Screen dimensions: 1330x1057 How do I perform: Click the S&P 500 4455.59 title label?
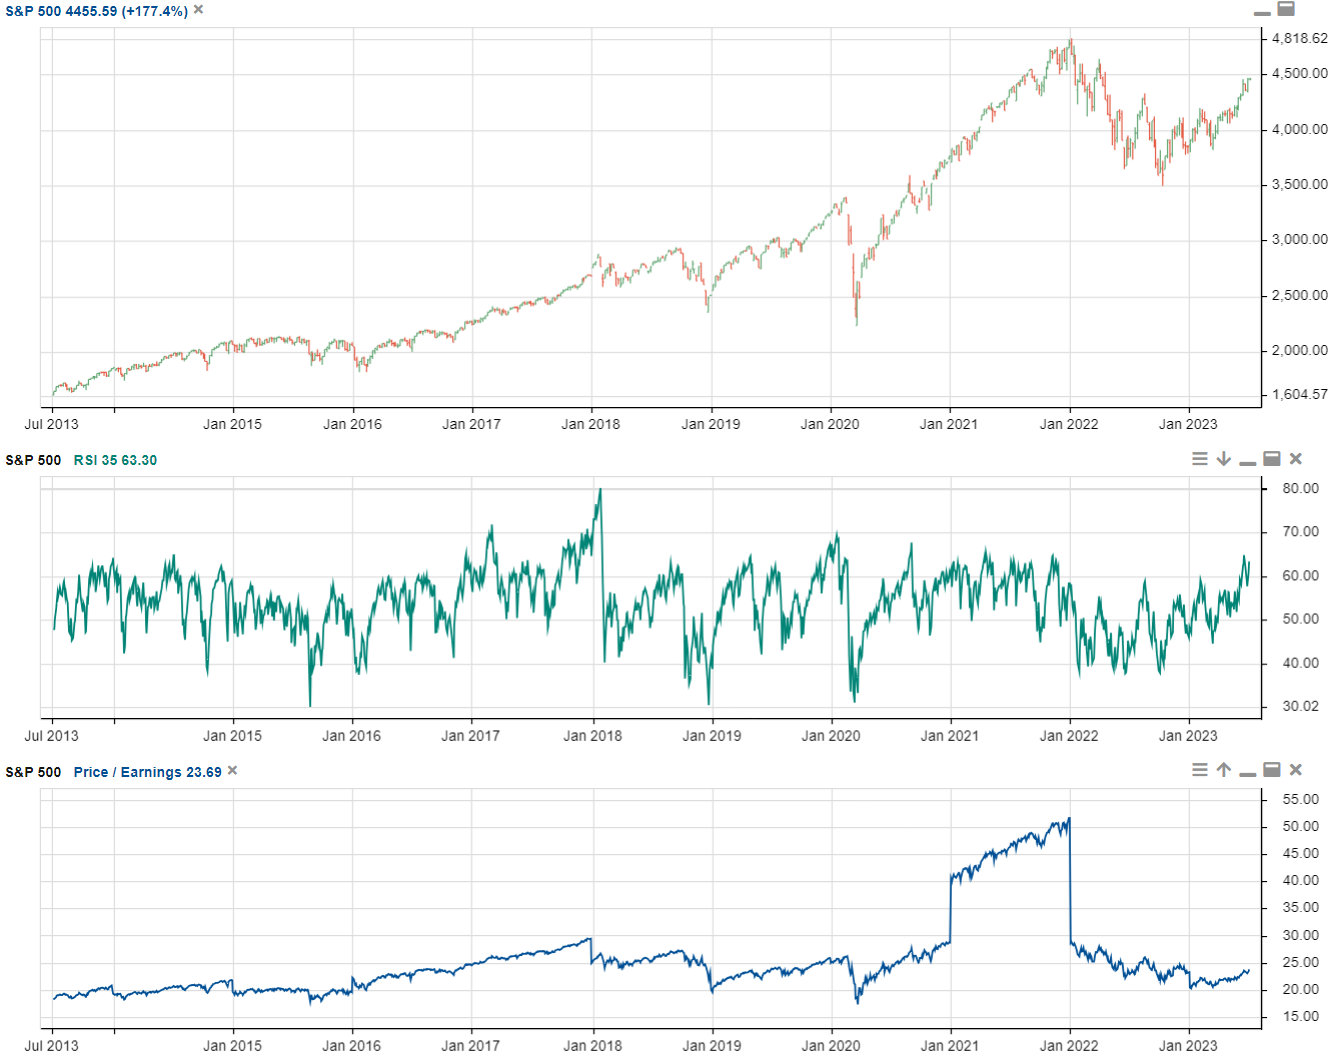[x=97, y=11]
